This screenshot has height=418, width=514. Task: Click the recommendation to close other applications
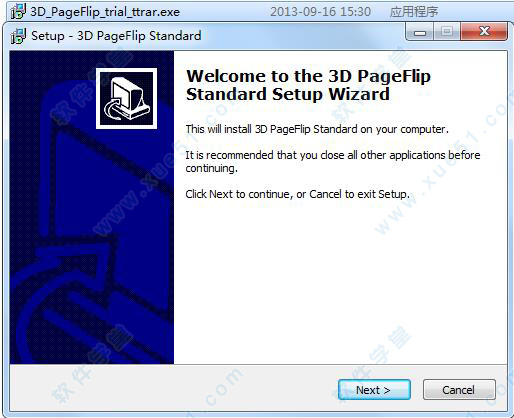[x=333, y=161]
